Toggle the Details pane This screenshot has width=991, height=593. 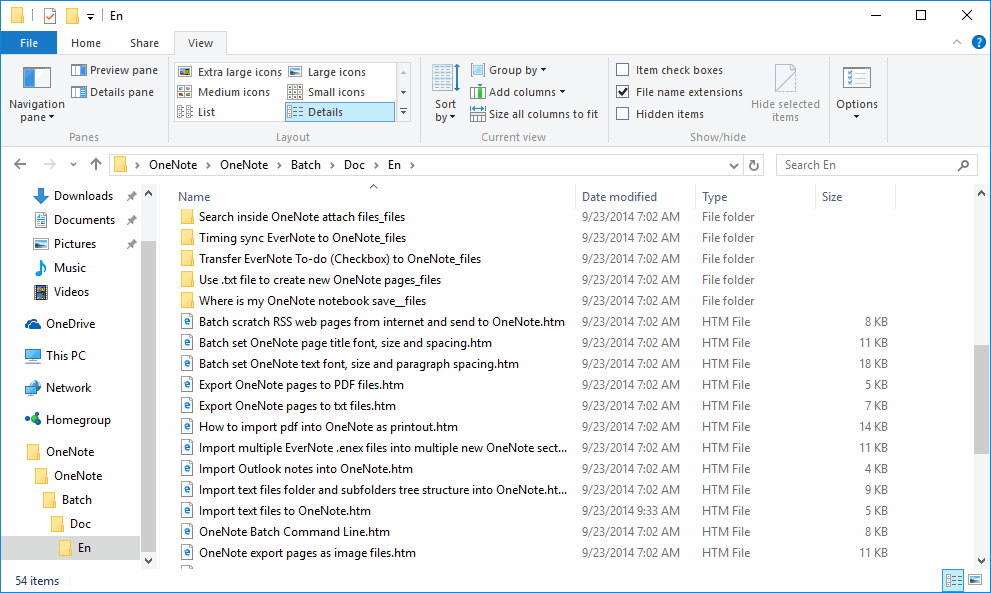coord(112,92)
